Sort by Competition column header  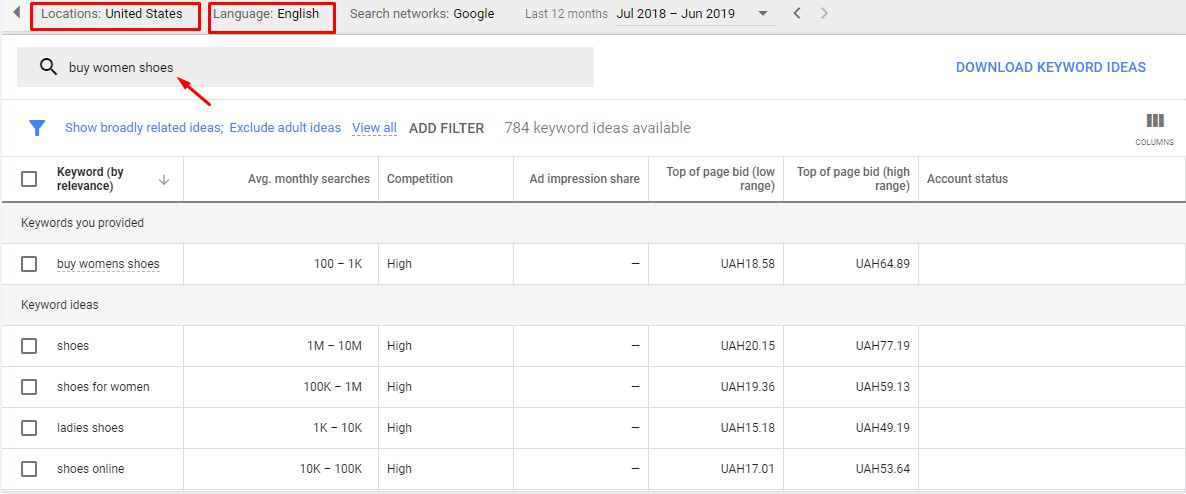coord(420,179)
